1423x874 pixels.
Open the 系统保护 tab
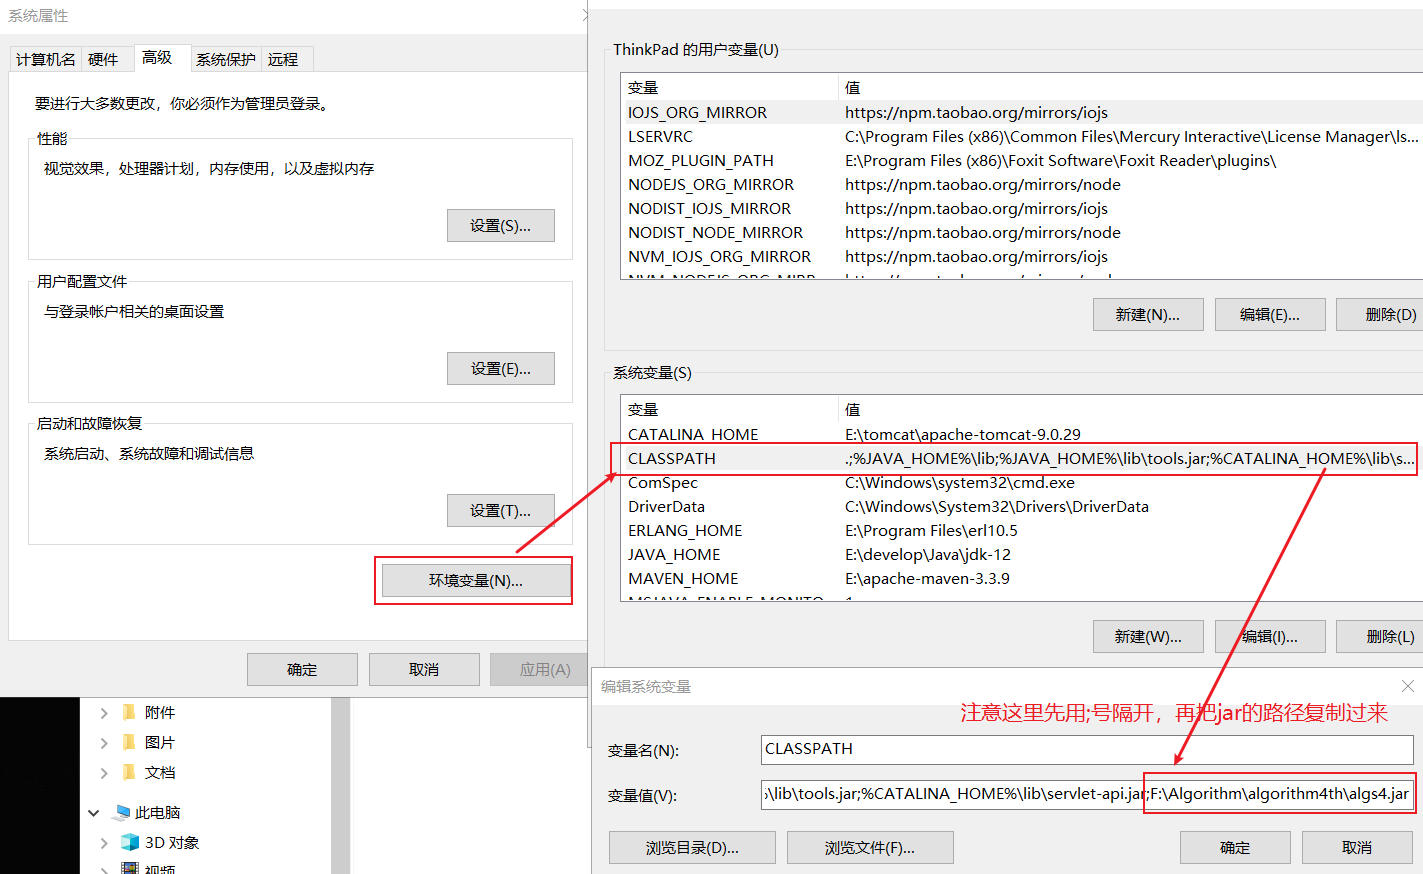[x=226, y=59]
